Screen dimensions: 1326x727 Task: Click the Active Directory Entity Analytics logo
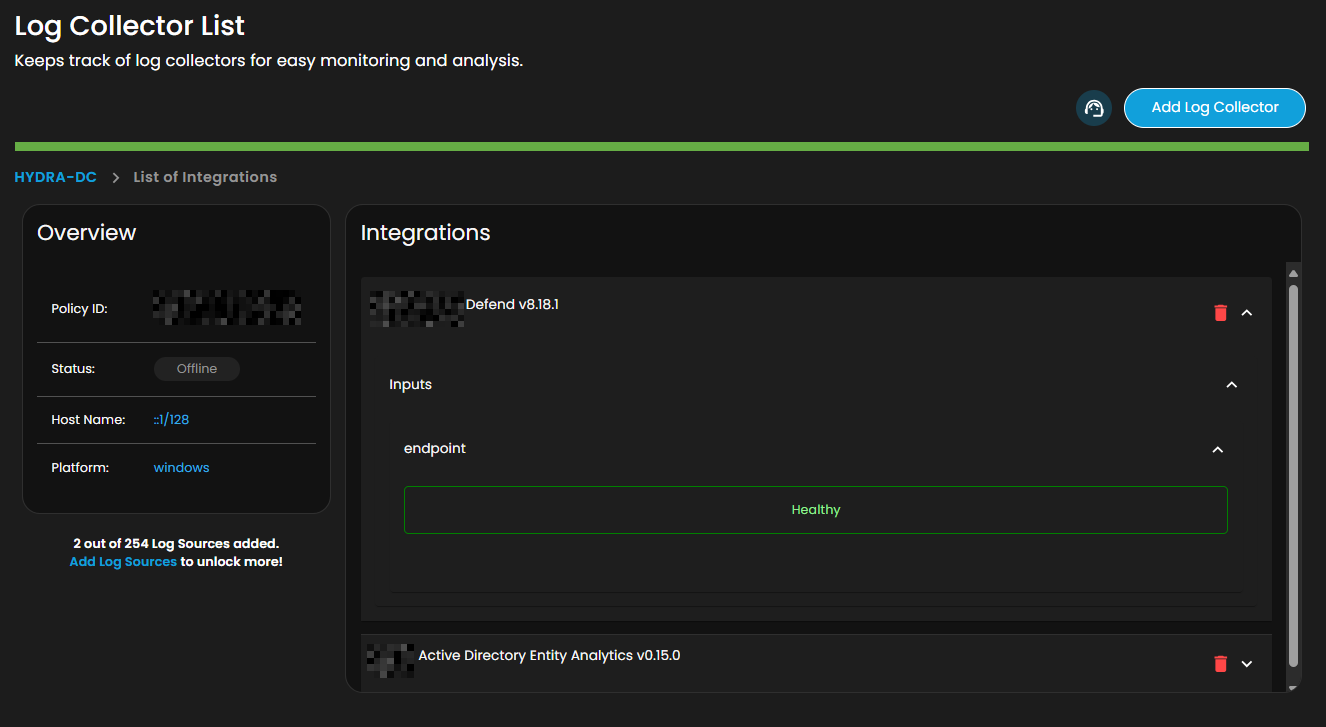[391, 660]
